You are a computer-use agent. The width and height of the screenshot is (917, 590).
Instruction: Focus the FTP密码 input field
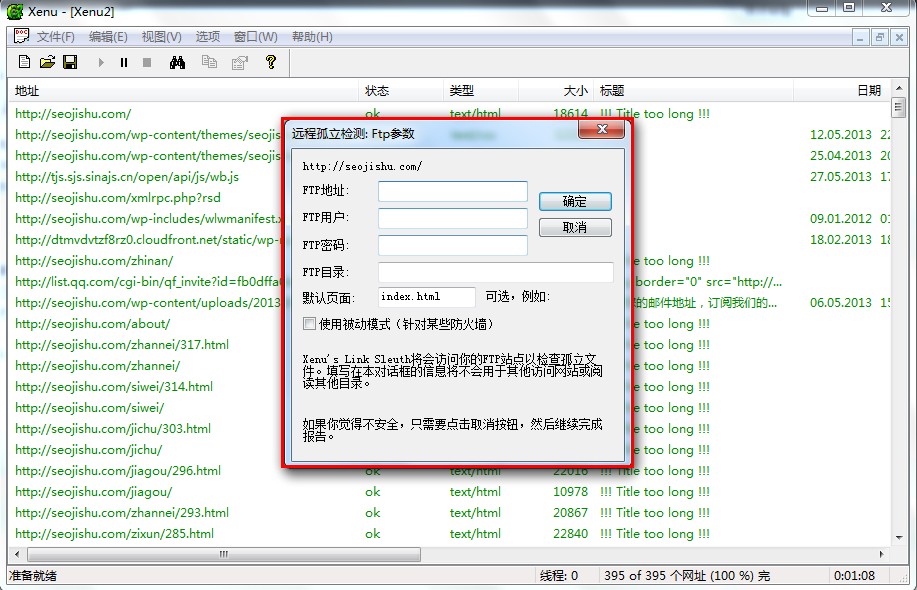pos(452,245)
